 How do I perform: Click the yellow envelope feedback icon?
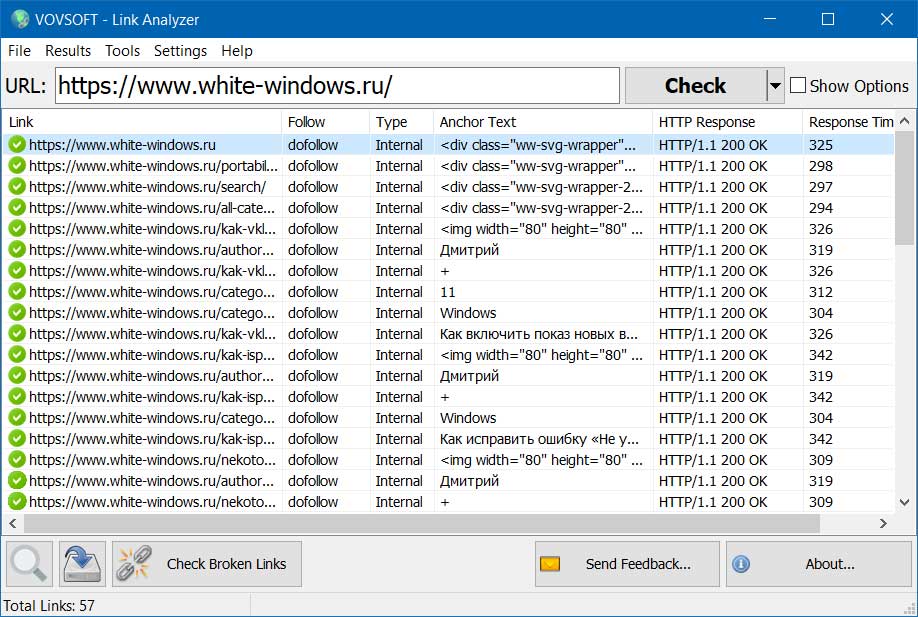pos(550,564)
